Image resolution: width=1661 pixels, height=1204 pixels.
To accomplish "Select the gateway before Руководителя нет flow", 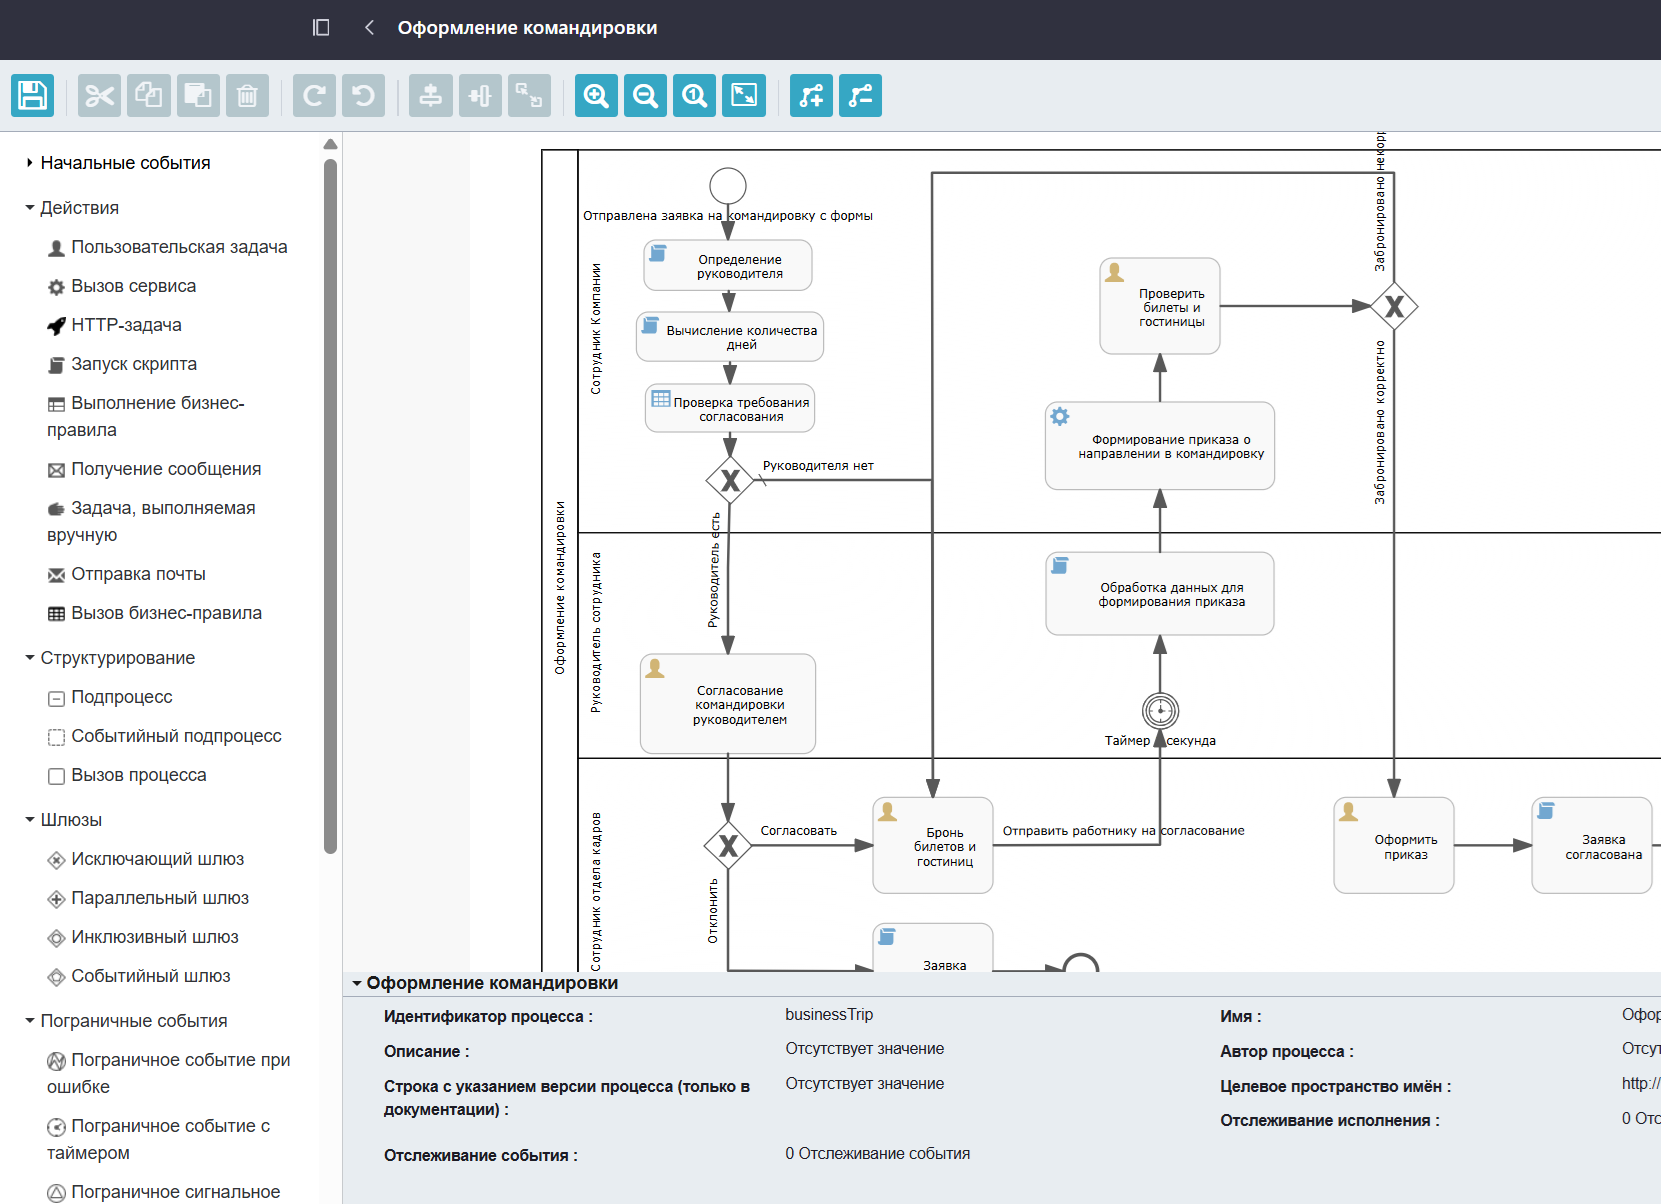I will tap(730, 481).
